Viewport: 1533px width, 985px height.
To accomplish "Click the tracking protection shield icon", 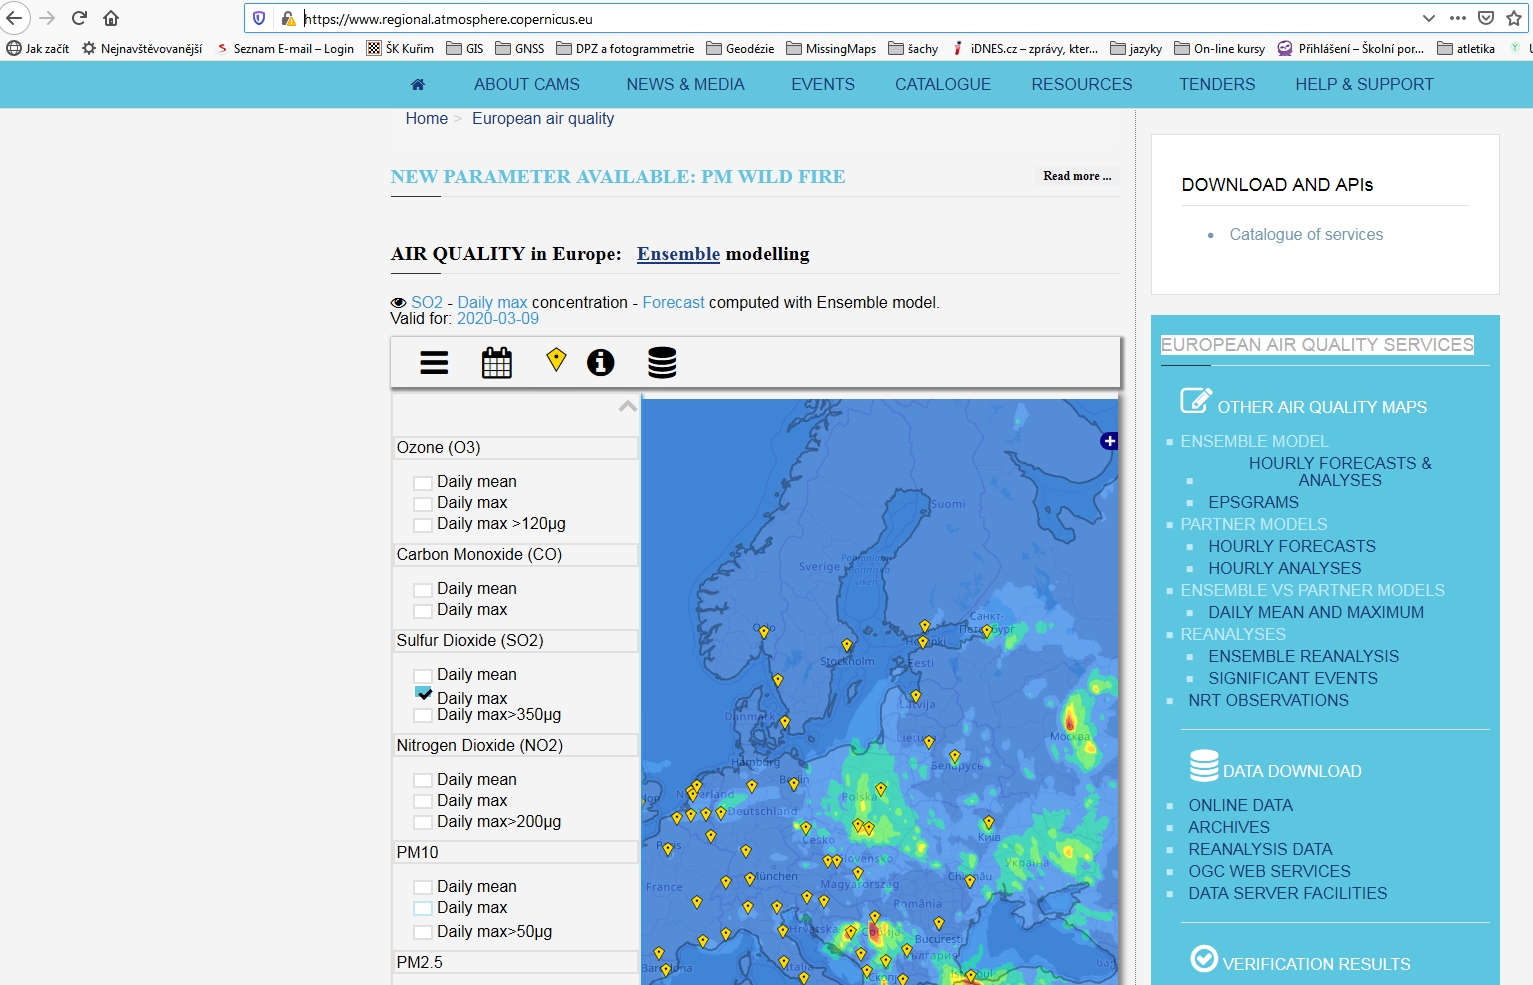I will 259,18.
